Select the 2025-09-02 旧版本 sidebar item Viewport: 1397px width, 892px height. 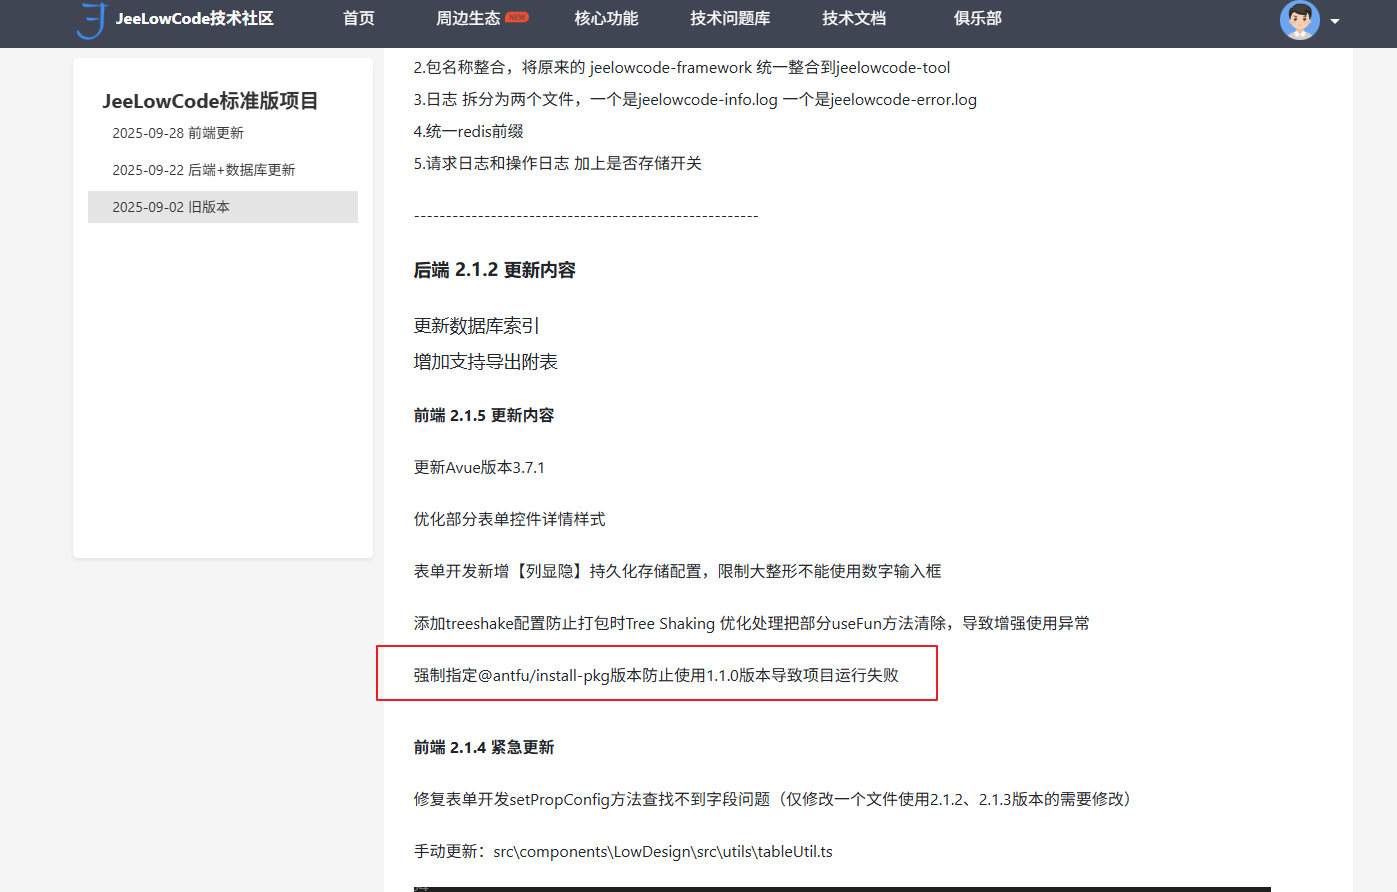click(x=171, y=207)
